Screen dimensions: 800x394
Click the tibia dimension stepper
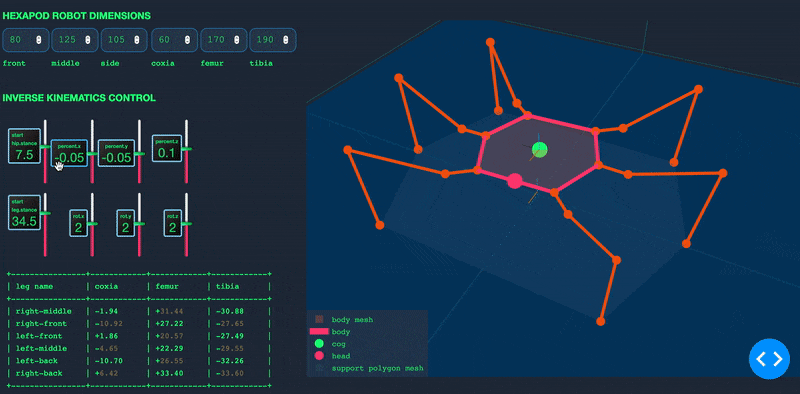(286, 40)
